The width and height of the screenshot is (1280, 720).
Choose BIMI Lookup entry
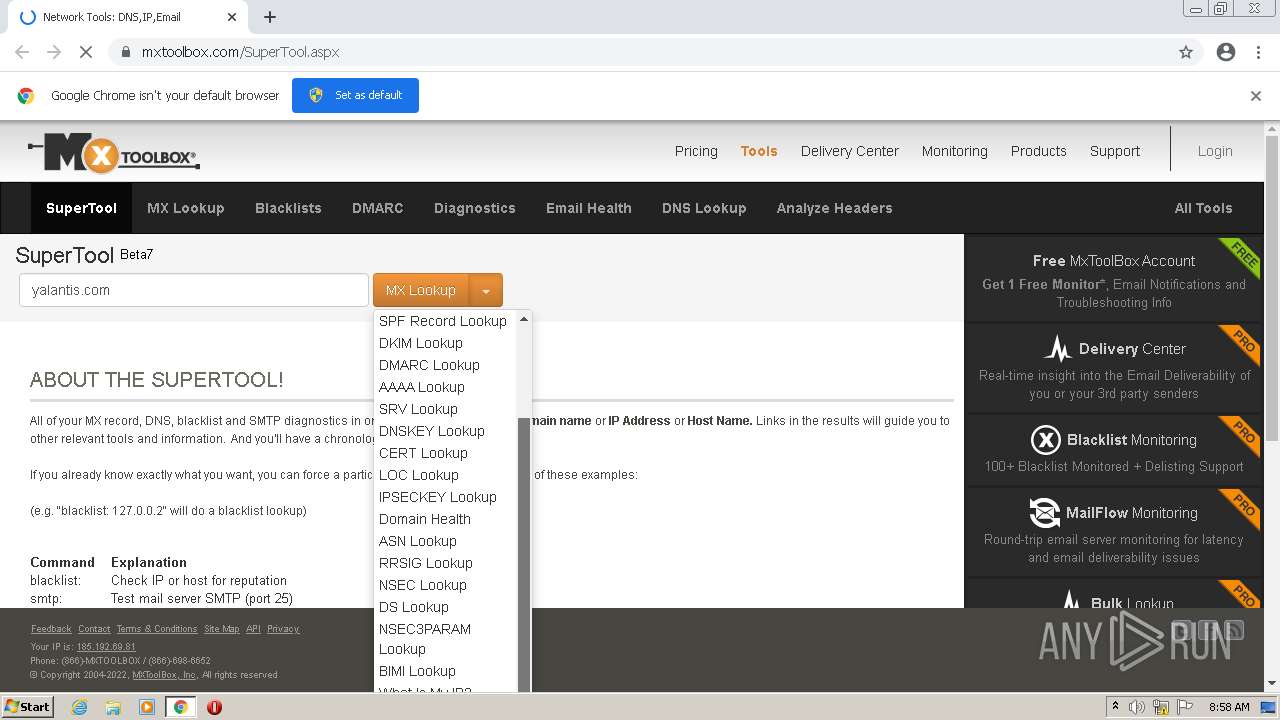[x=417, y=671]
